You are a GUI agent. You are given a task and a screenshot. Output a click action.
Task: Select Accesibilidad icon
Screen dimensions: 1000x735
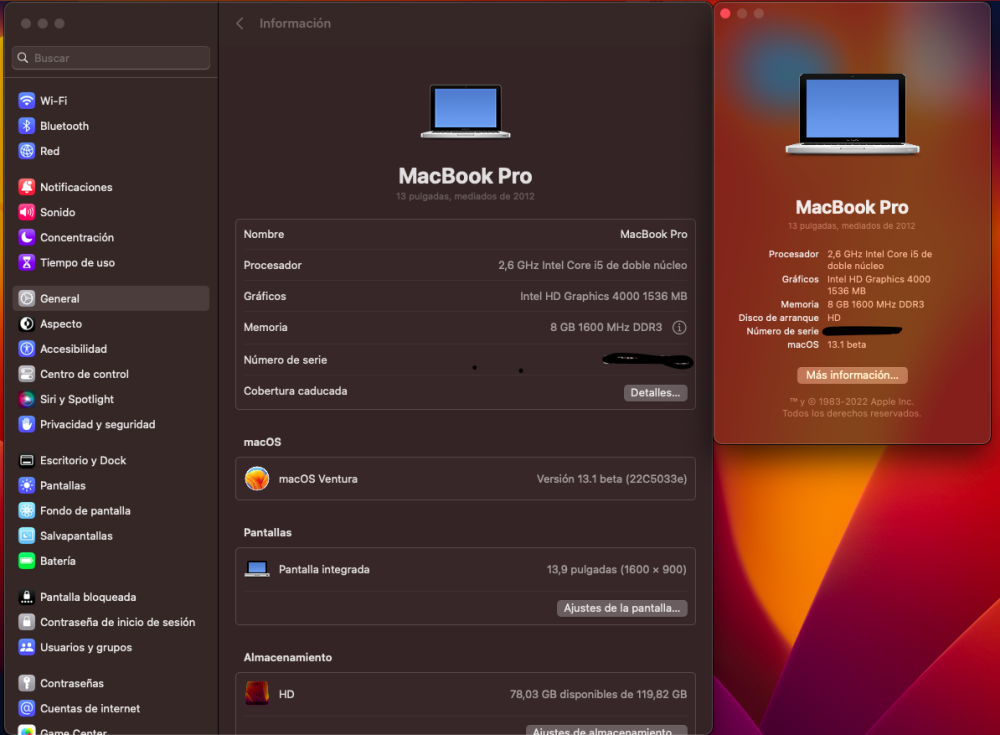coord(26,349)
